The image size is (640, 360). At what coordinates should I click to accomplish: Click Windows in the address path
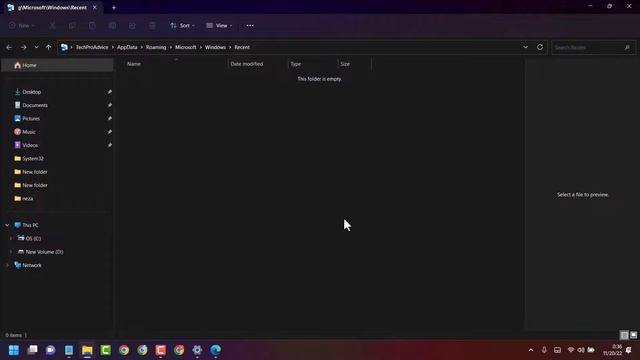coord(215,47)
